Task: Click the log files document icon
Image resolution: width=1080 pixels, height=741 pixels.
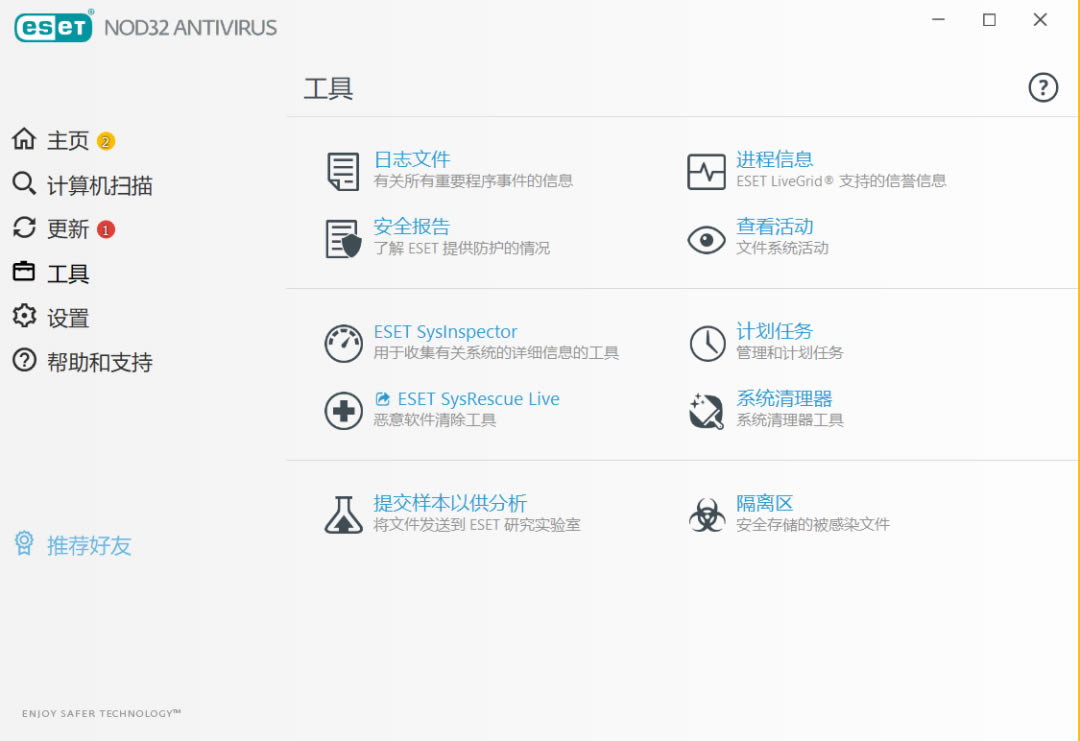Action: click(x=343, y=171)
